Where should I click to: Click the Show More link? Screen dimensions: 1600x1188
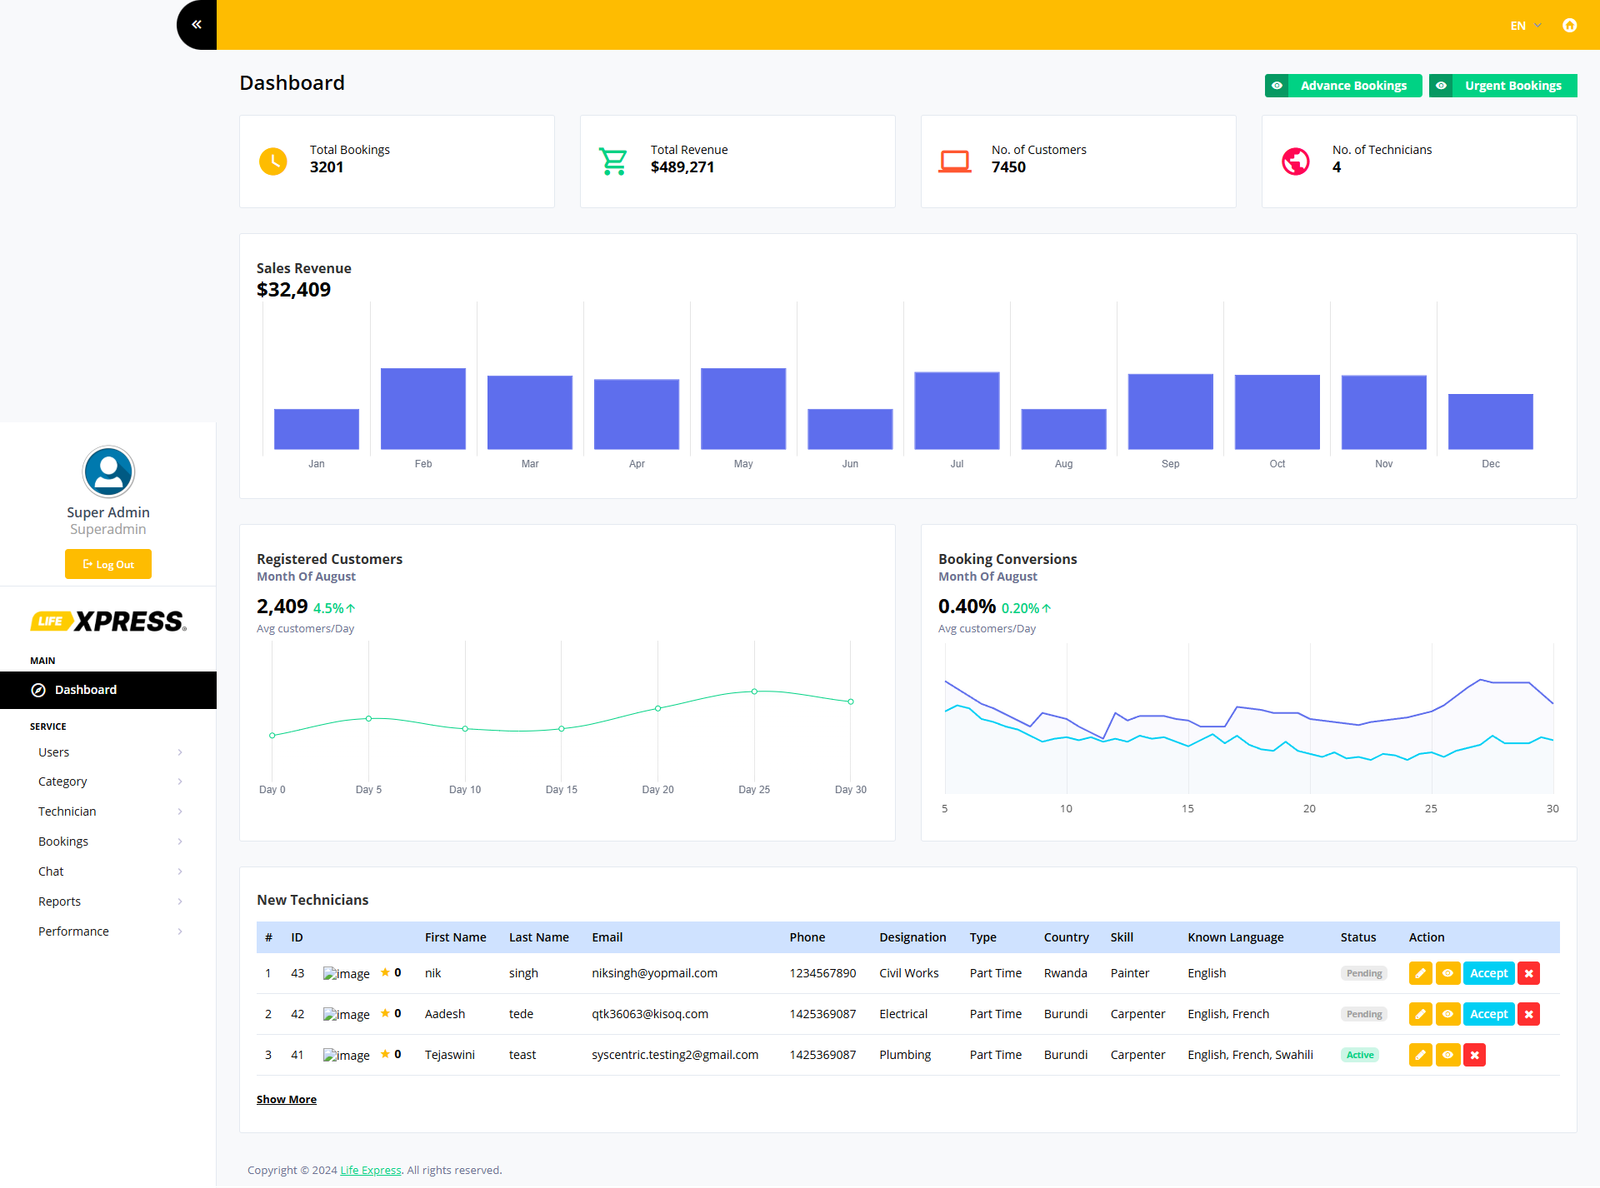286,1100
